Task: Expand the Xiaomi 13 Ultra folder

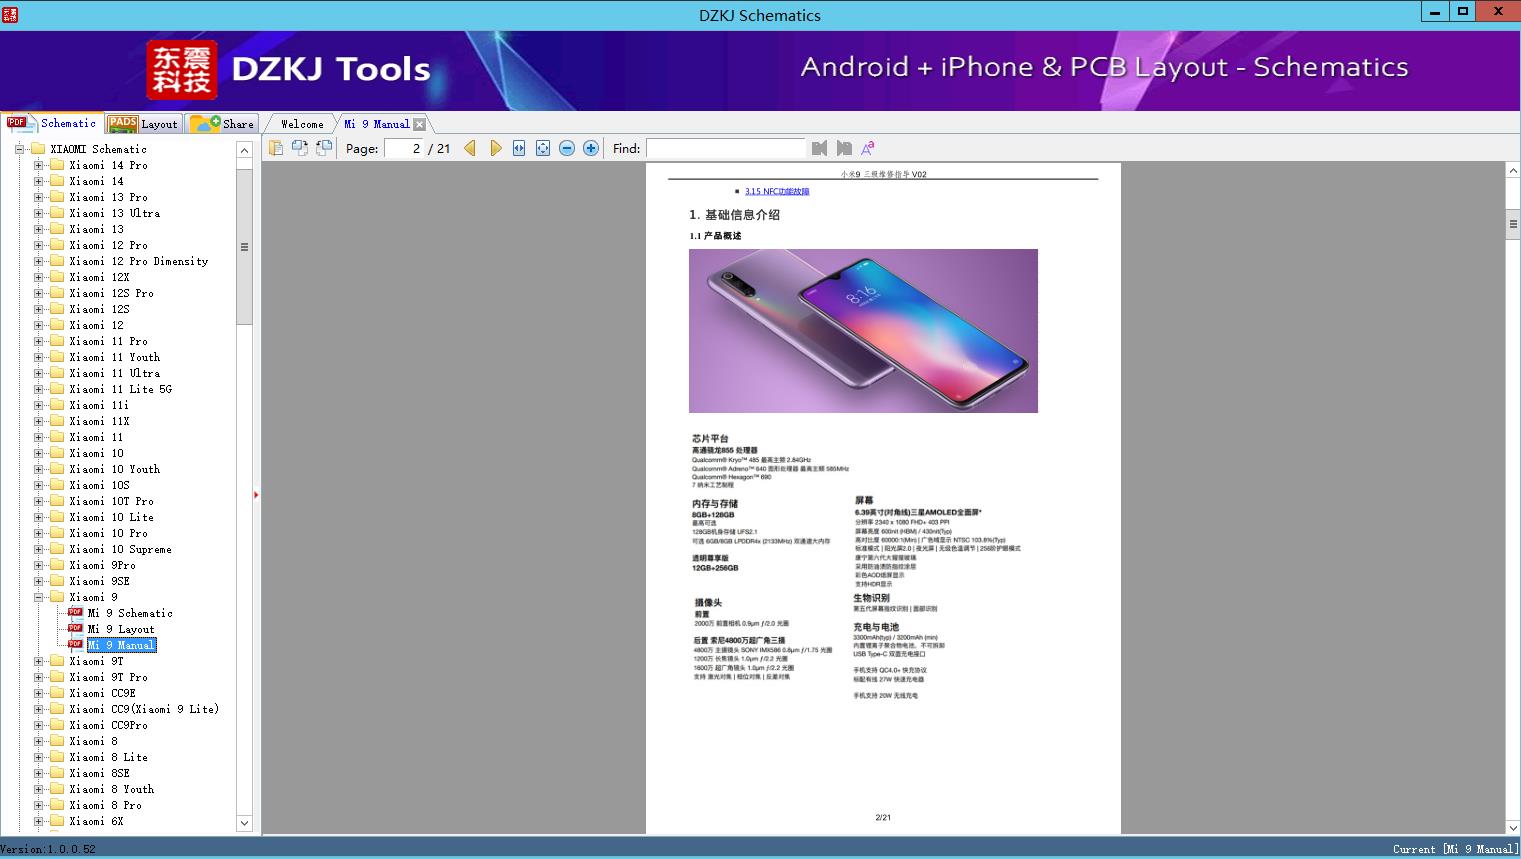Action: [38, 213]
